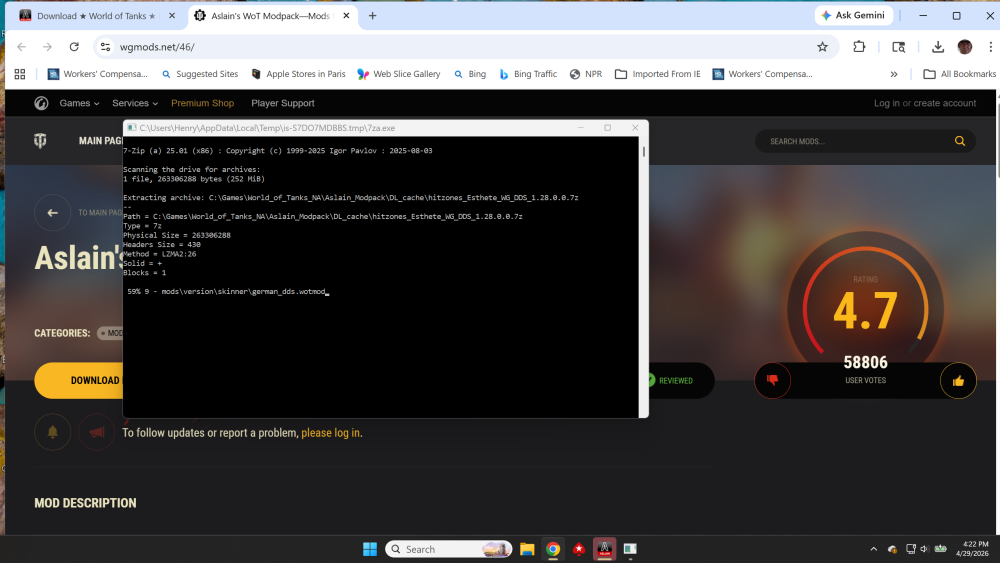
Task: Click the 4.7 rating gauge
Action: [x=865, y=310]
